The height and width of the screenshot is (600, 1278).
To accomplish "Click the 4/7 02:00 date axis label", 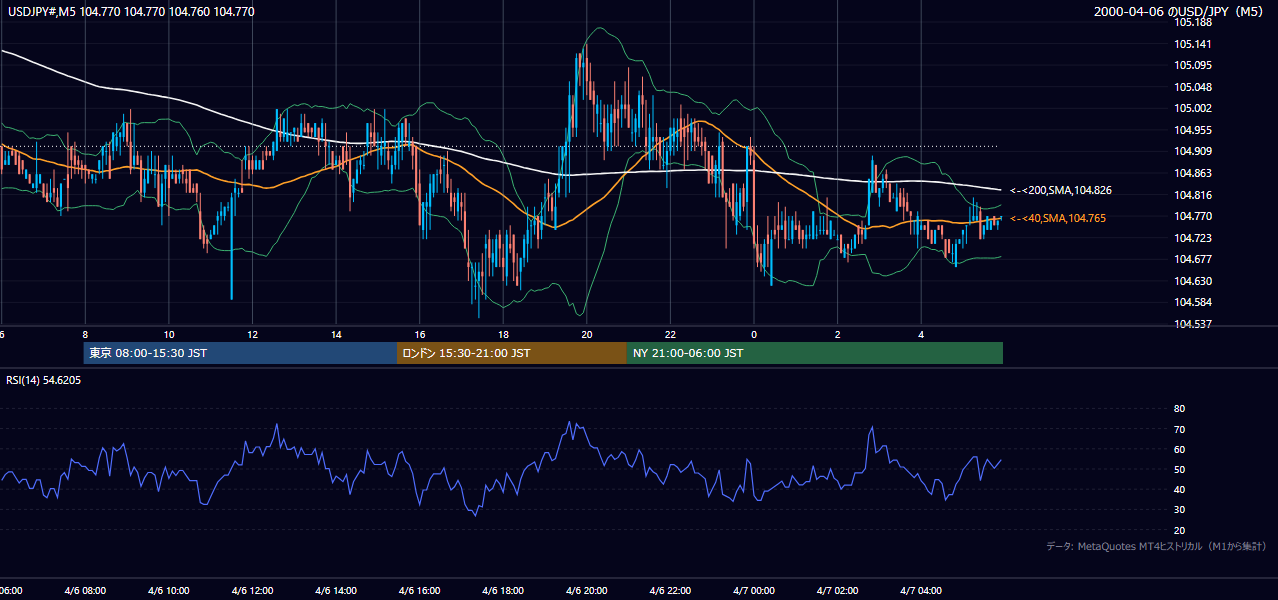I will click(837, 591).
